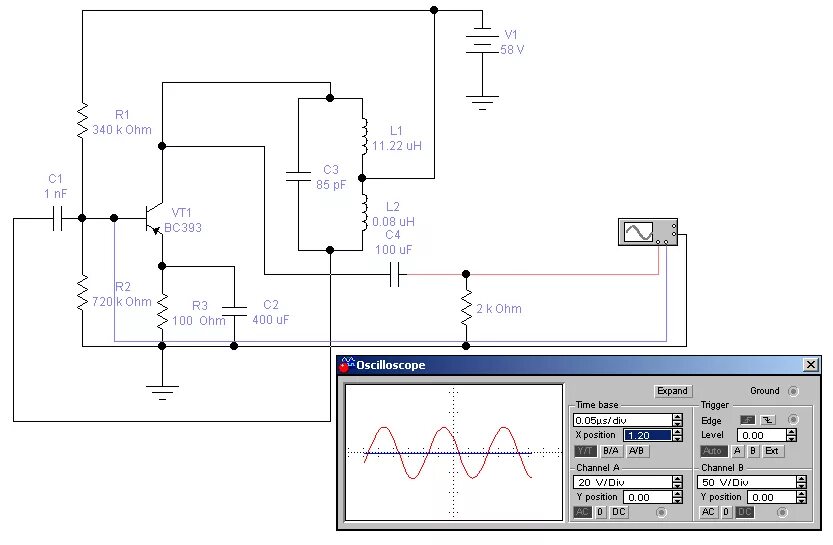The image size is (833, 545).
Task: Select the falling edge trigger icon
Action: 768,420
